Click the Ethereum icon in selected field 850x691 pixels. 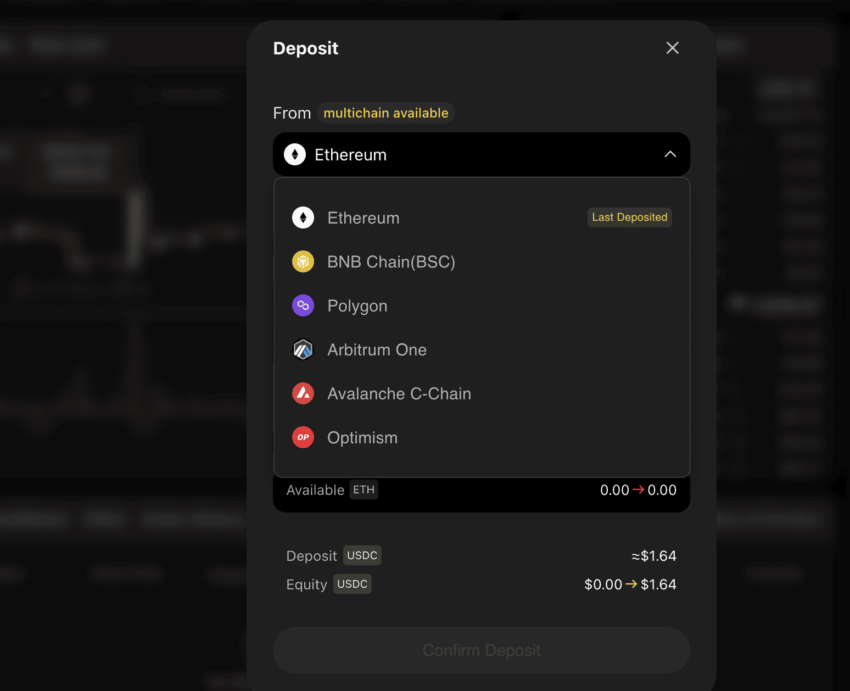[295, 154]
